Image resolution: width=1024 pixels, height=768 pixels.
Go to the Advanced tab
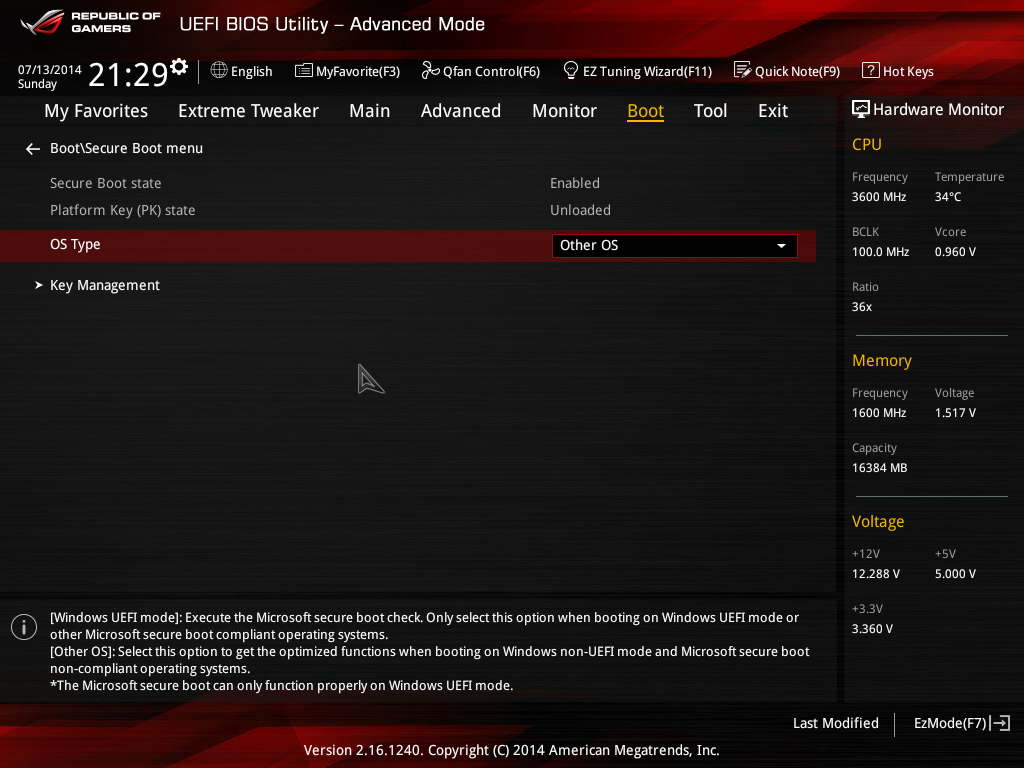pyautogui.click(x=460, y=111)
